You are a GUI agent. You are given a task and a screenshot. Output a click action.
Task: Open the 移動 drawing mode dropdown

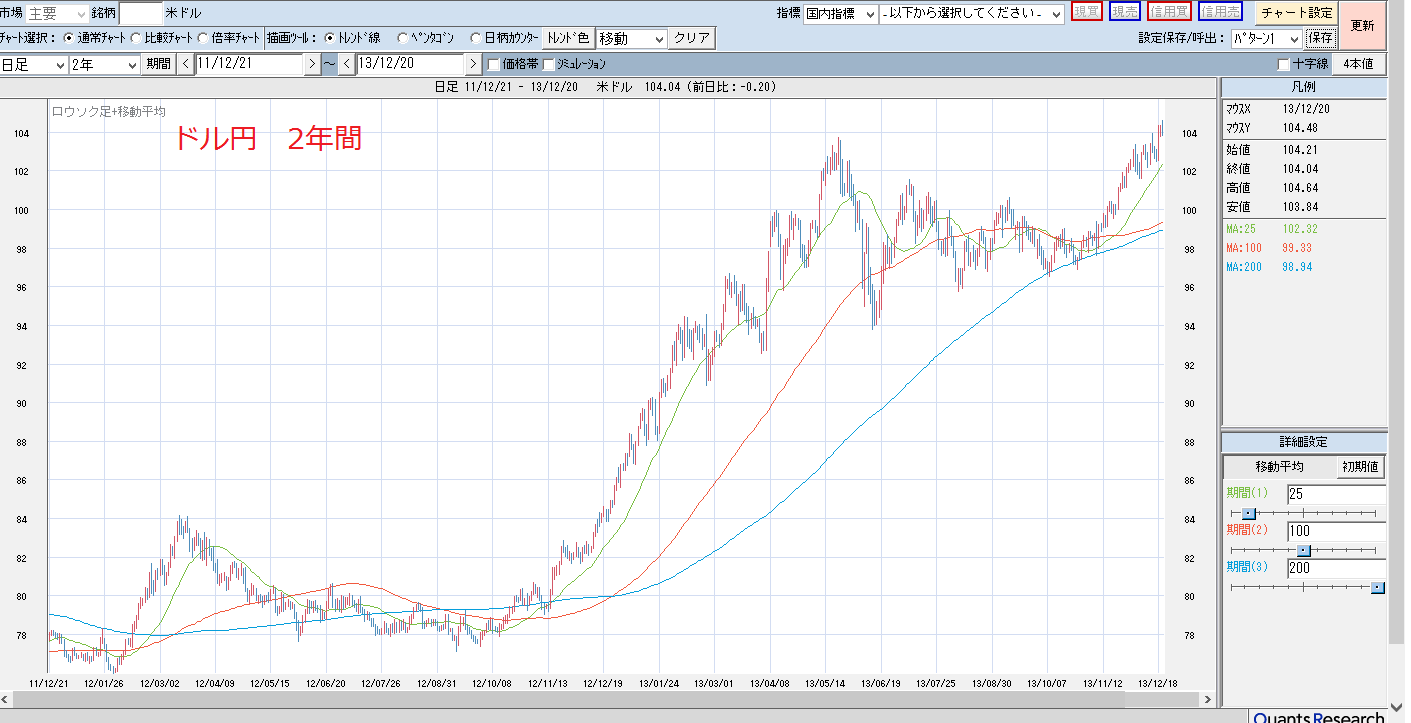click(631, 39)
